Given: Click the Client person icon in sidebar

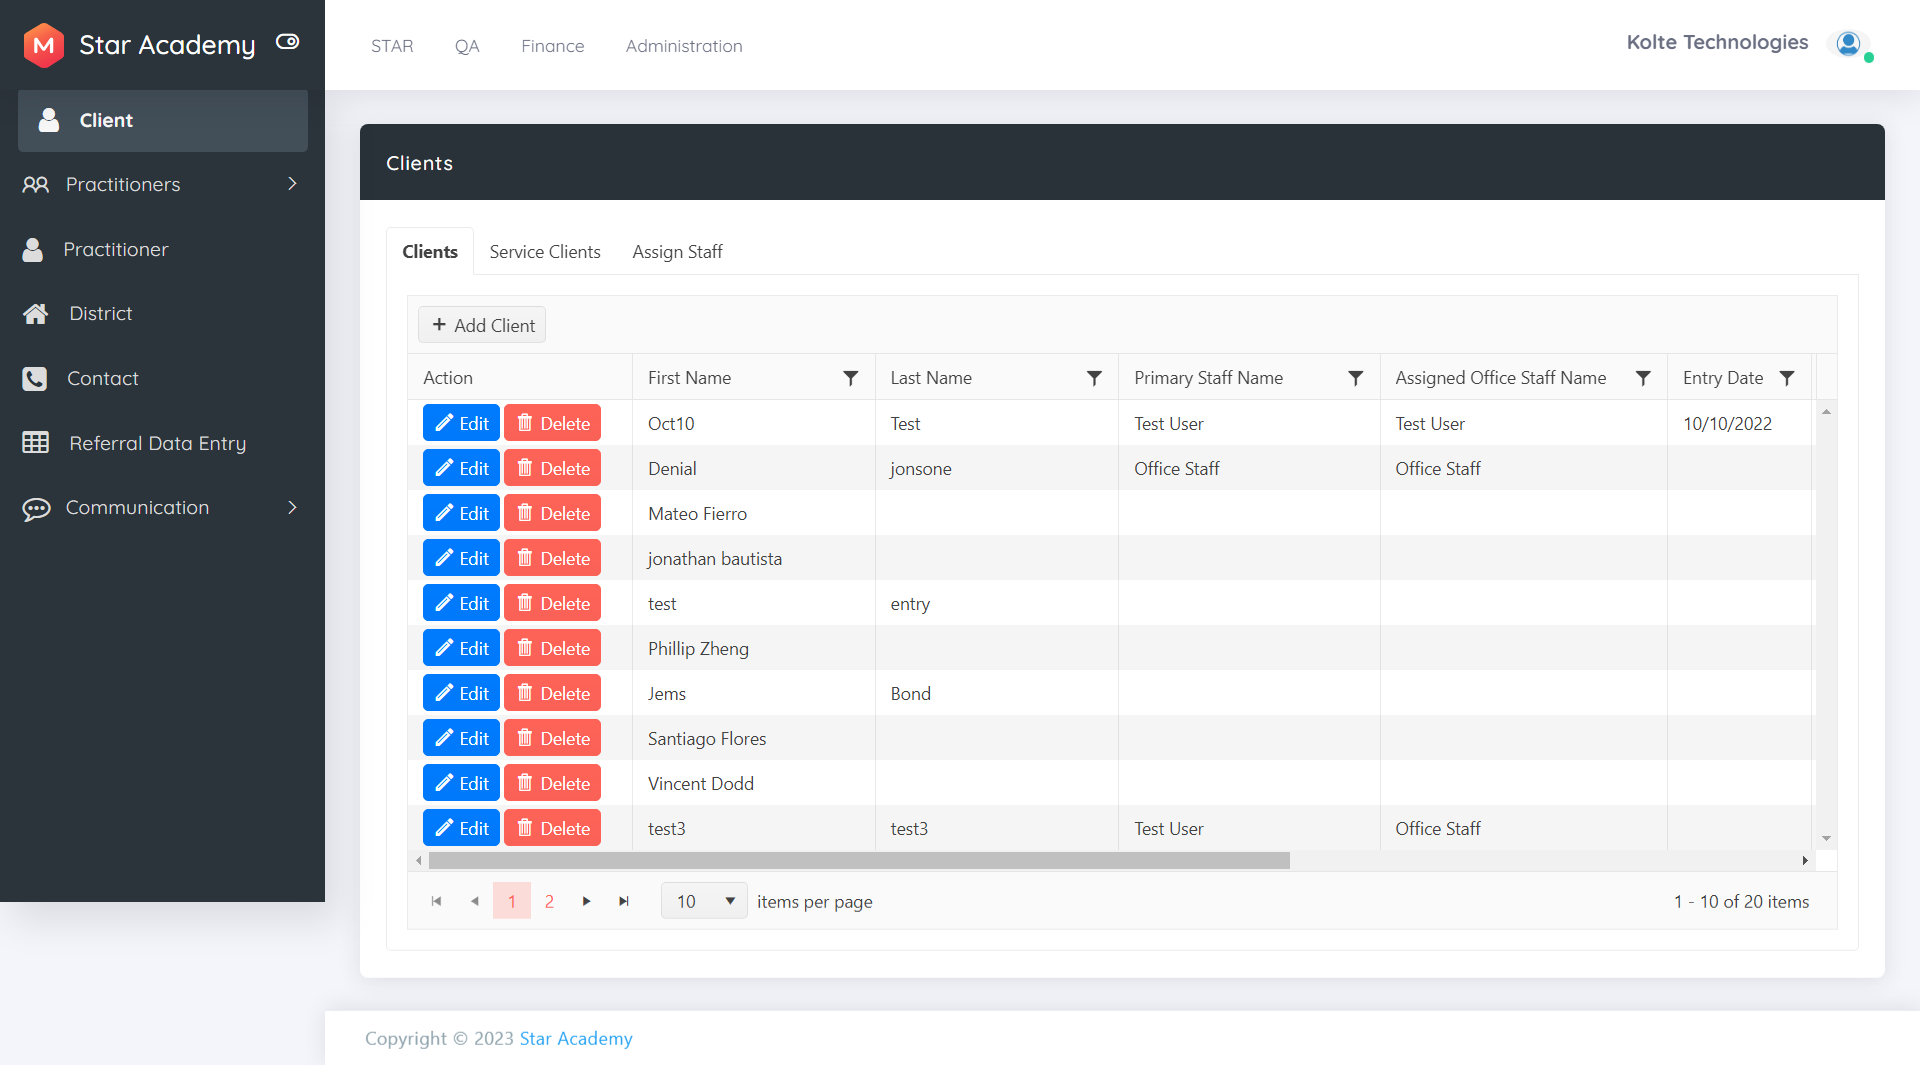Looking at the screenshot, I should [x=48, y=120].
